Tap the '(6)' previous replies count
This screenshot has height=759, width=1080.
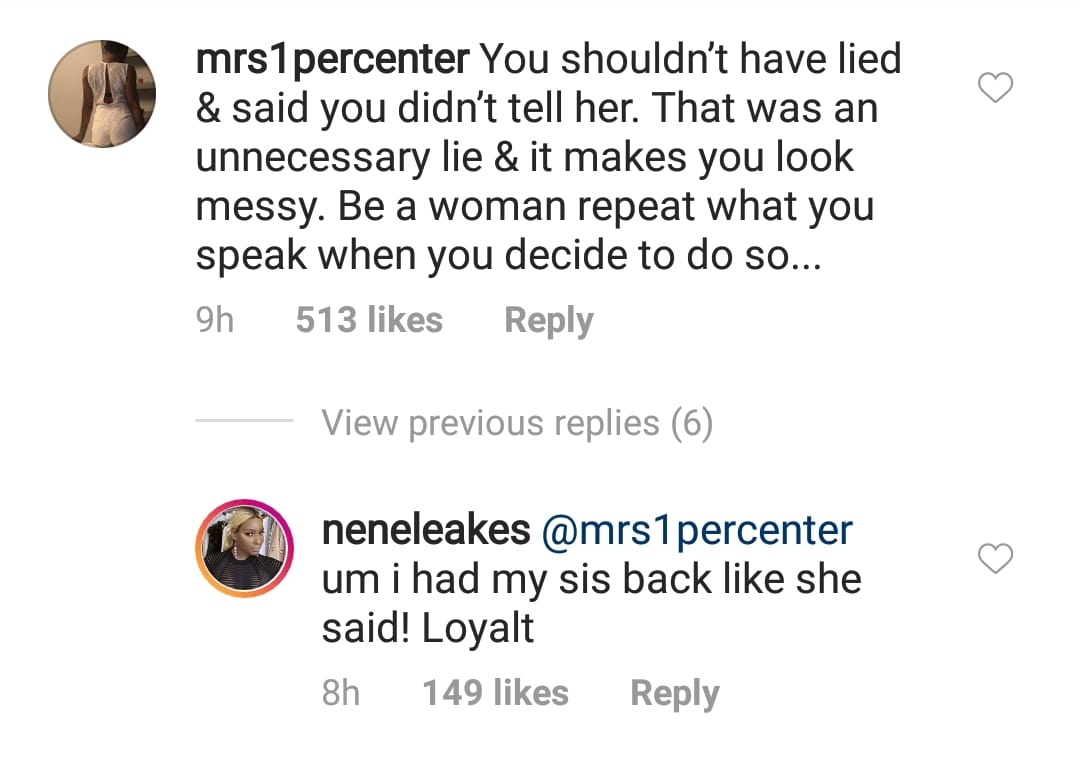(x=691, y=424)
